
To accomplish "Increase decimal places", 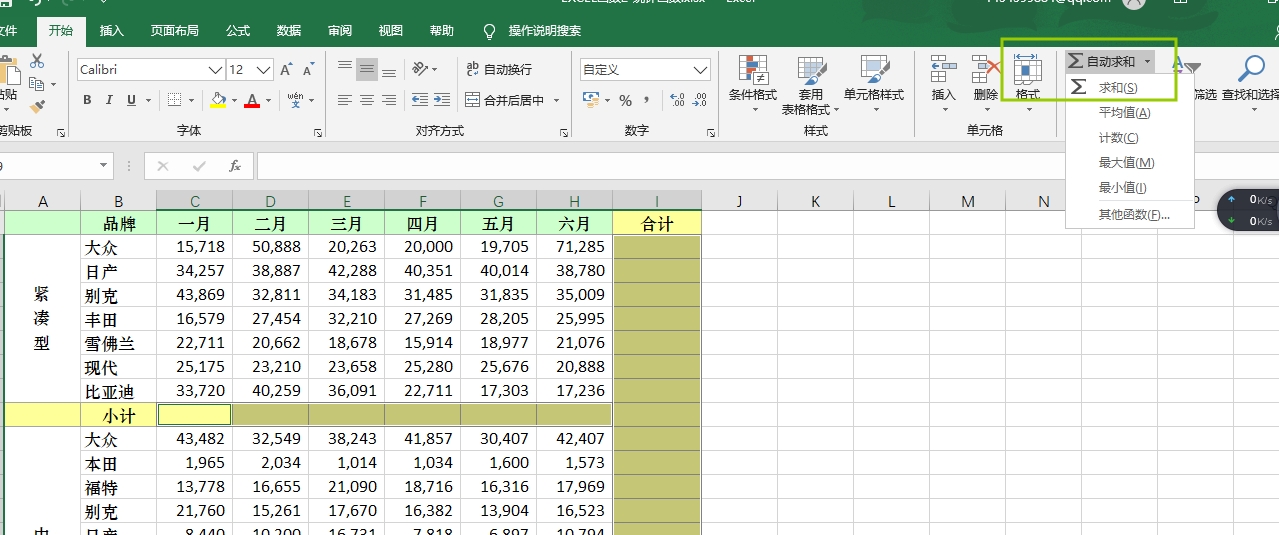I will (677, 100).
